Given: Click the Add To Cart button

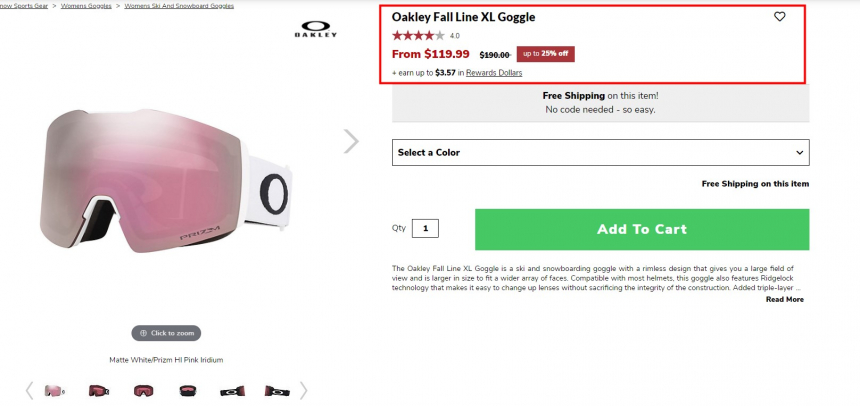Looking at the screenshot, I should click(x=641, y=229).
